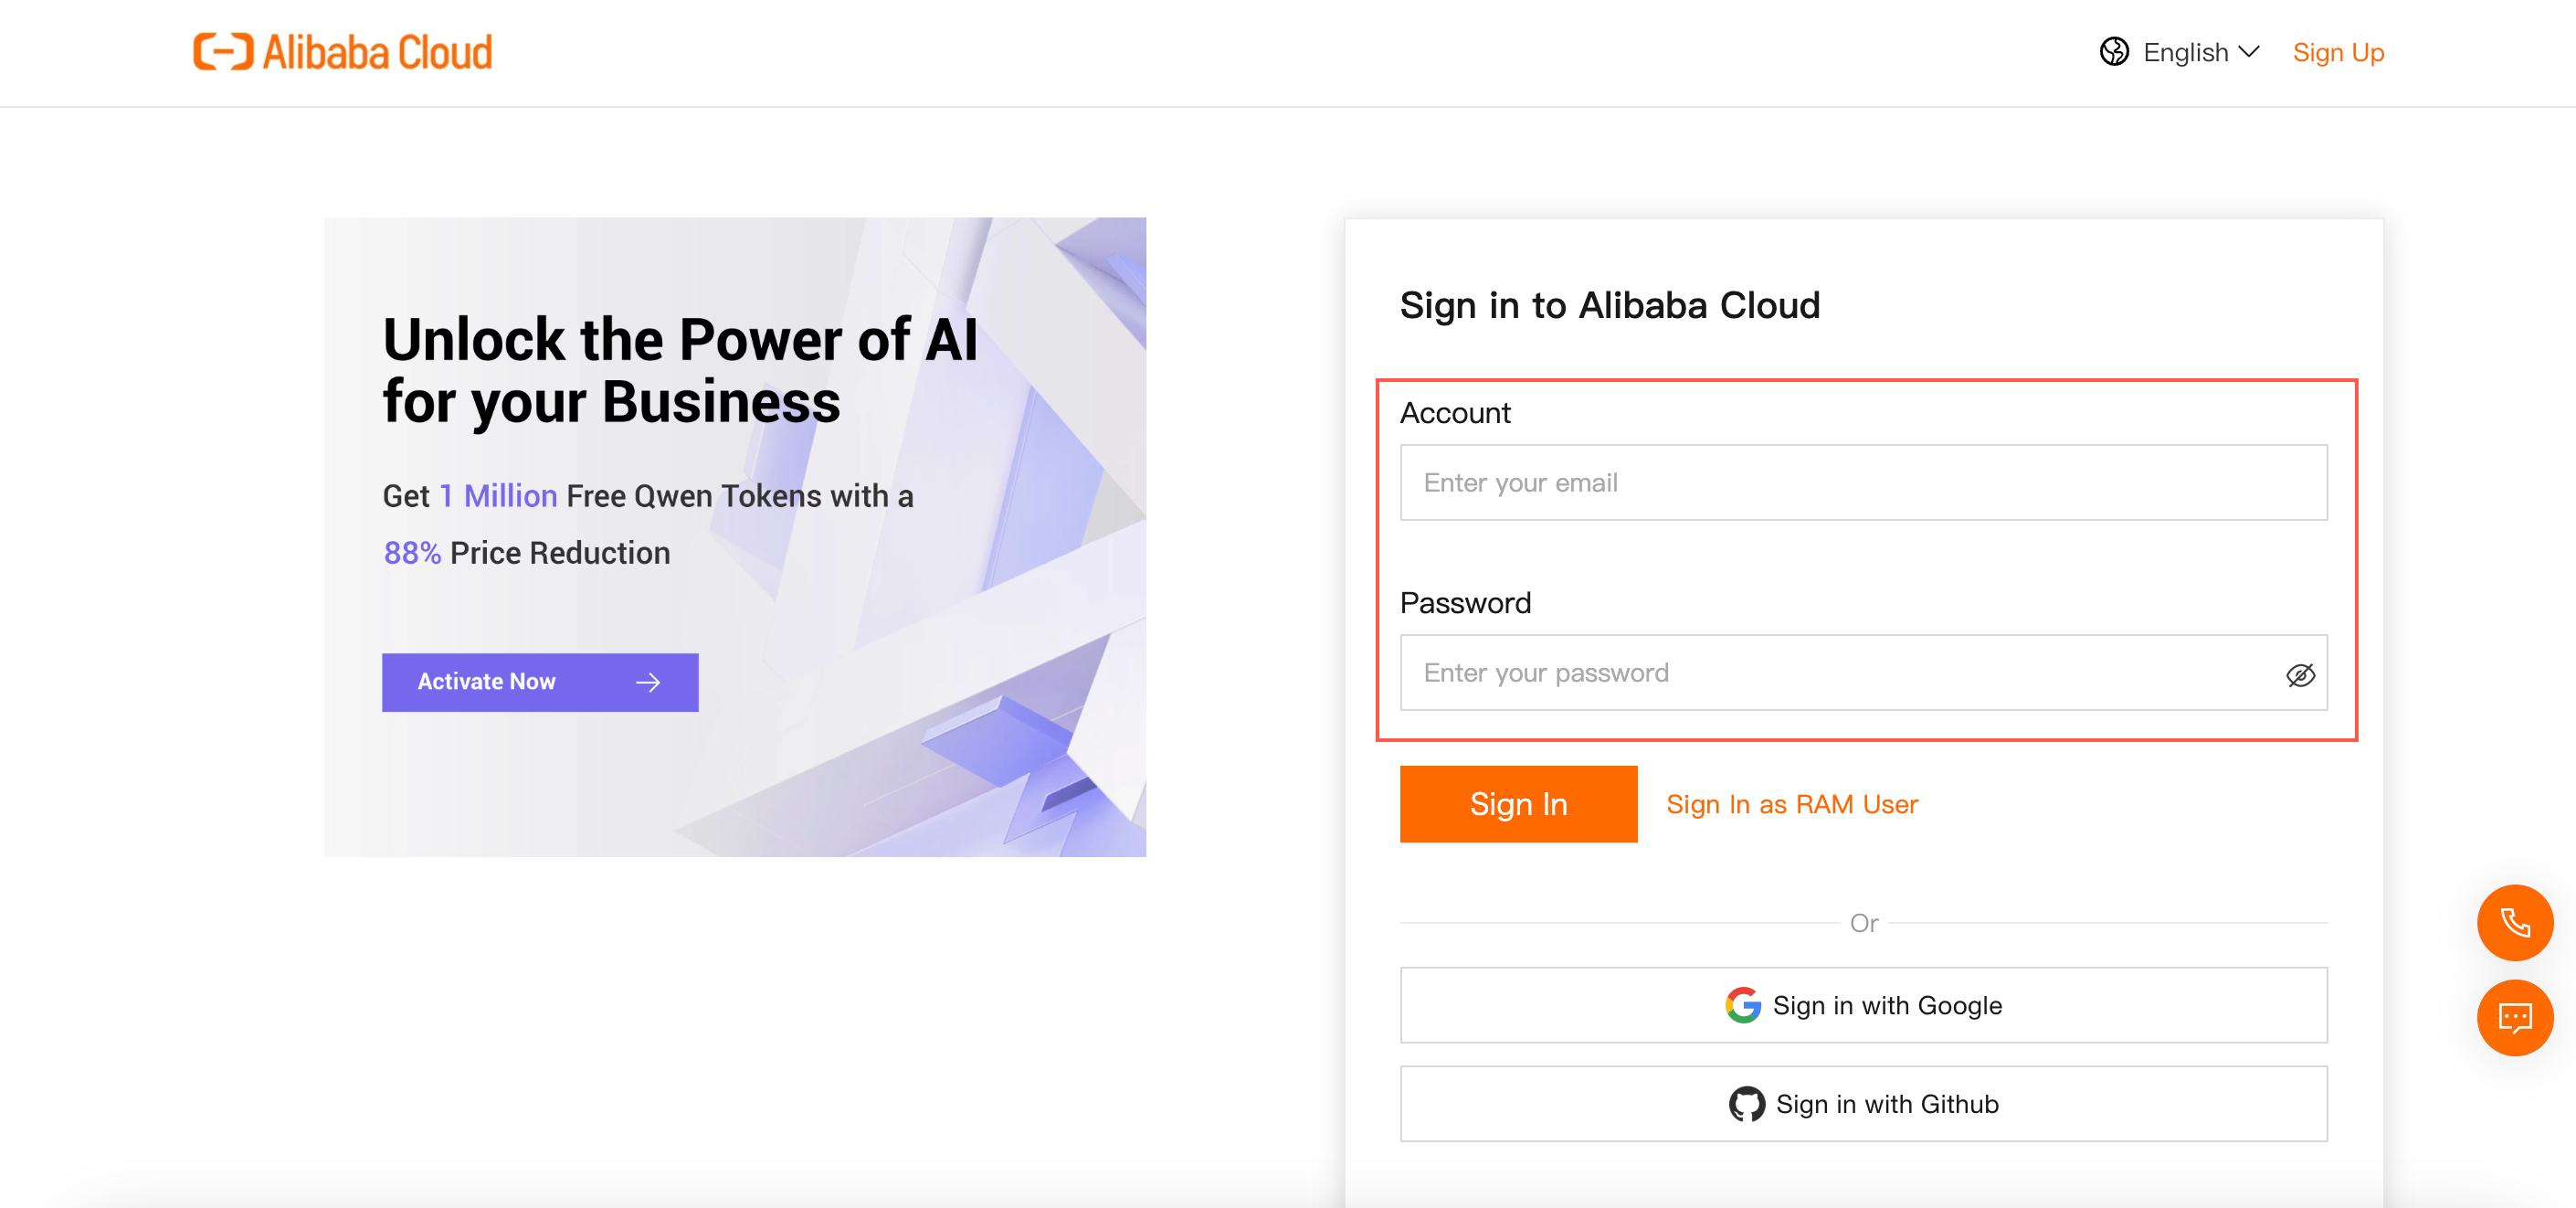Click the globe language icon
The height and width of the screenshot is (1208, 2576).
tap(2113, 52)
